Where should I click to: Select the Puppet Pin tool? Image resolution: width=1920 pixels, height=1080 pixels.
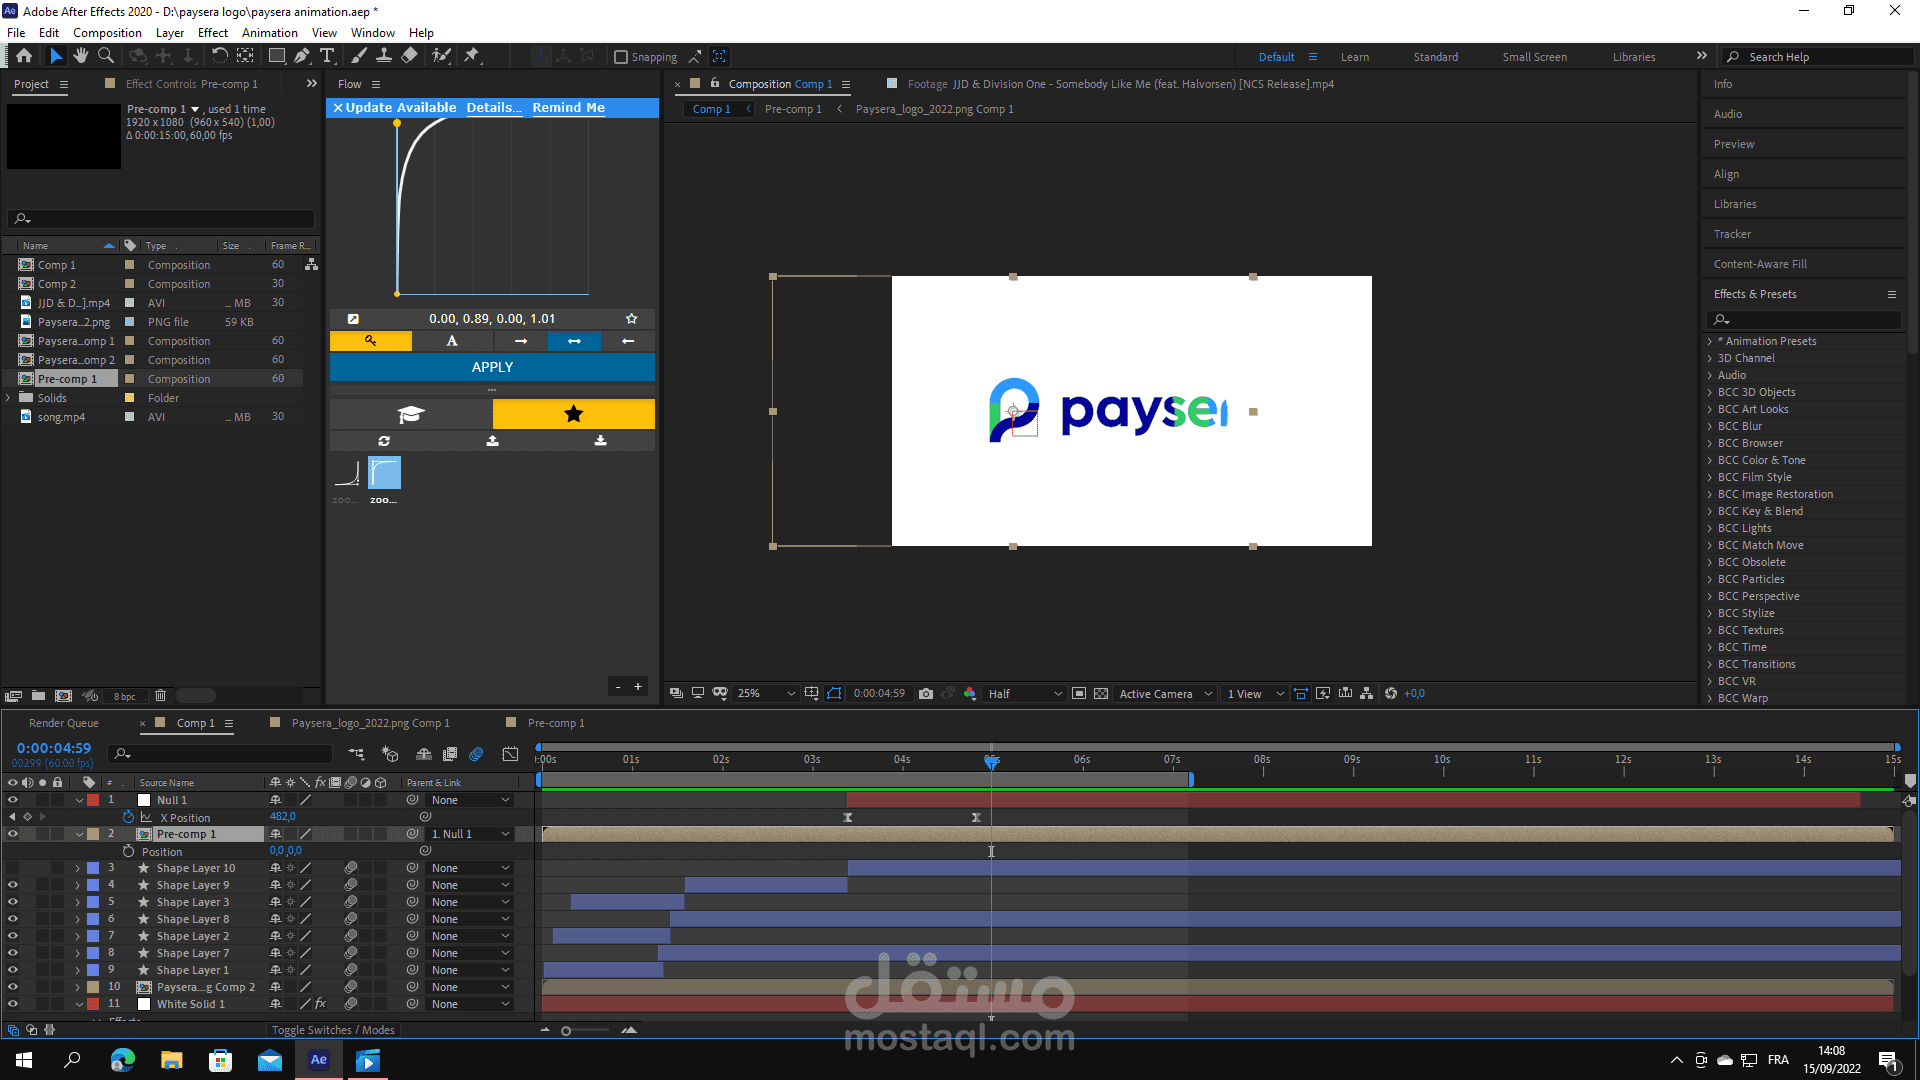point(472,56)
